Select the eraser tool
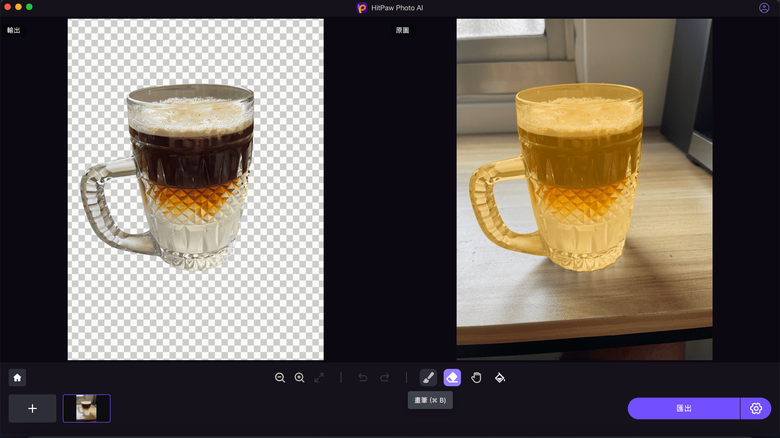The image size is (780, 438). (x=452, y=378)
